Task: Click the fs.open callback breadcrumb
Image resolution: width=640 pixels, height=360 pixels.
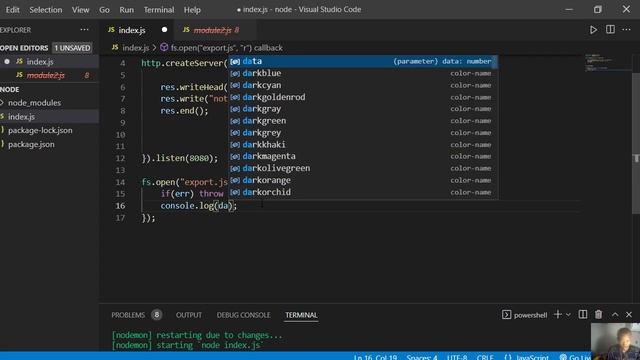Action: pyautogui.click(x=227, y=48)
